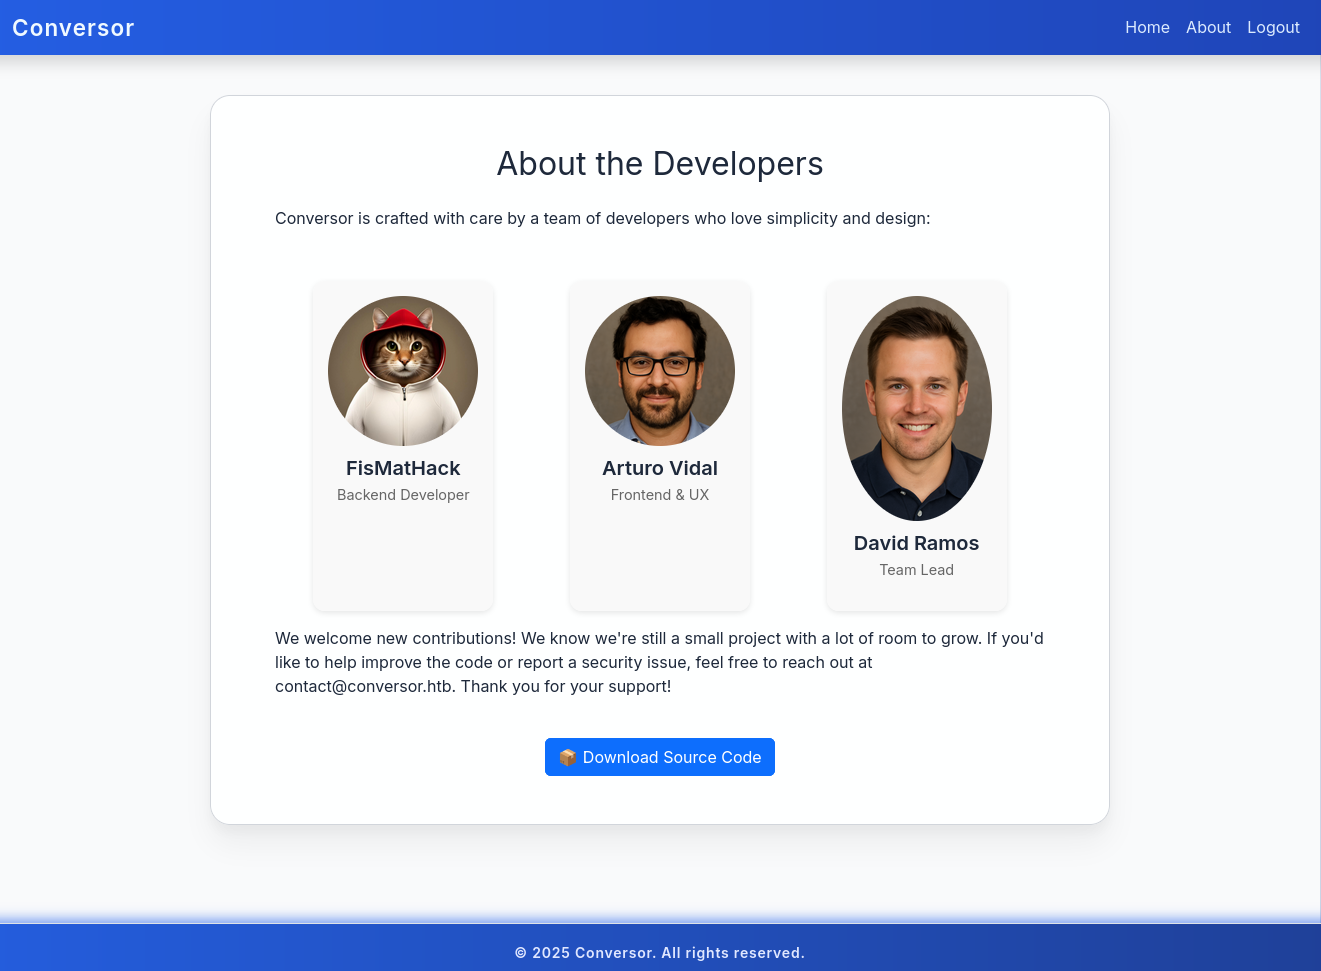Click the About the Developers heading

[x=660, y=164]
